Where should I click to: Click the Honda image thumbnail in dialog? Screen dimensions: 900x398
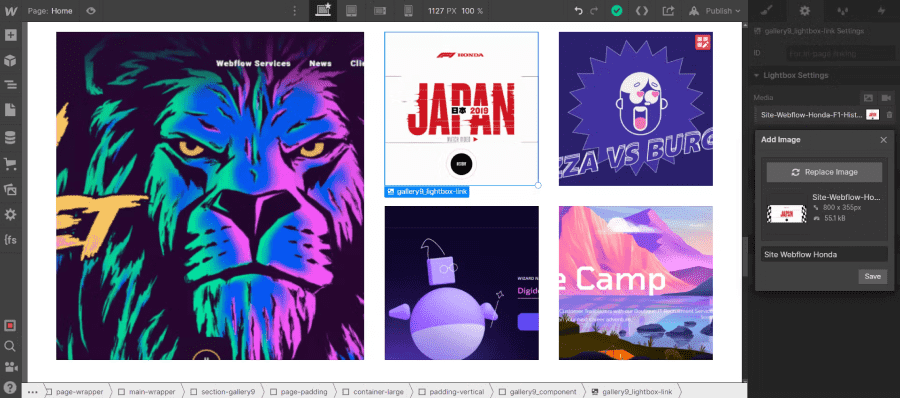[787, 214]
